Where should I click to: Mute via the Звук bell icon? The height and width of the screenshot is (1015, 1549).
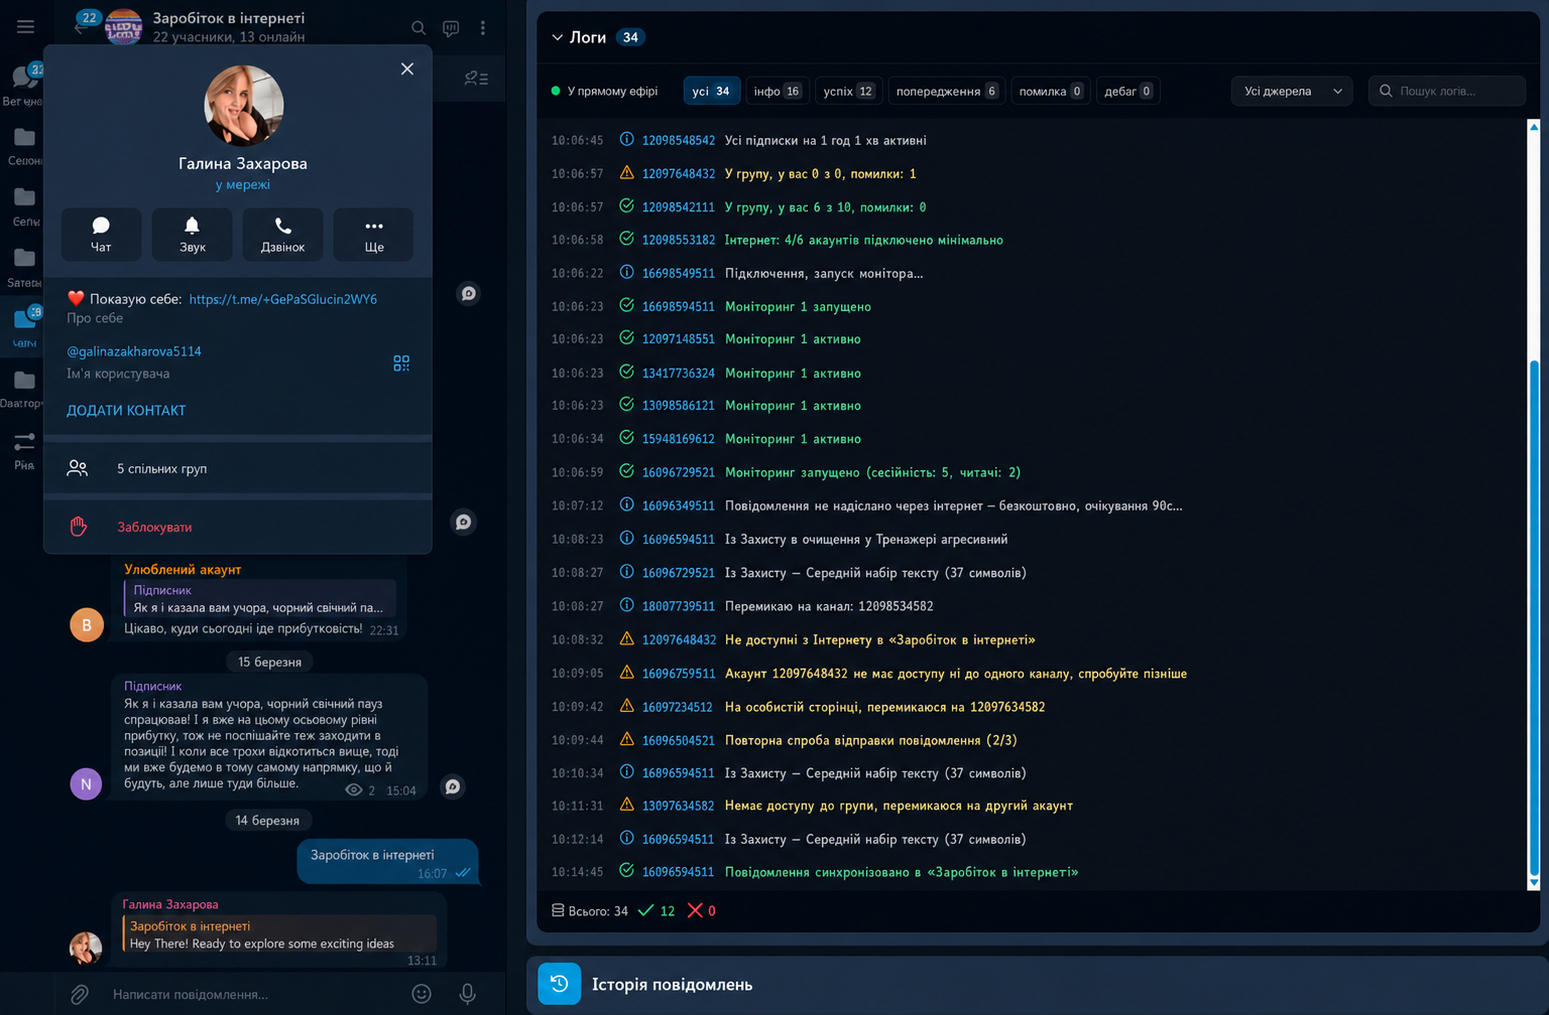(192, 234)
